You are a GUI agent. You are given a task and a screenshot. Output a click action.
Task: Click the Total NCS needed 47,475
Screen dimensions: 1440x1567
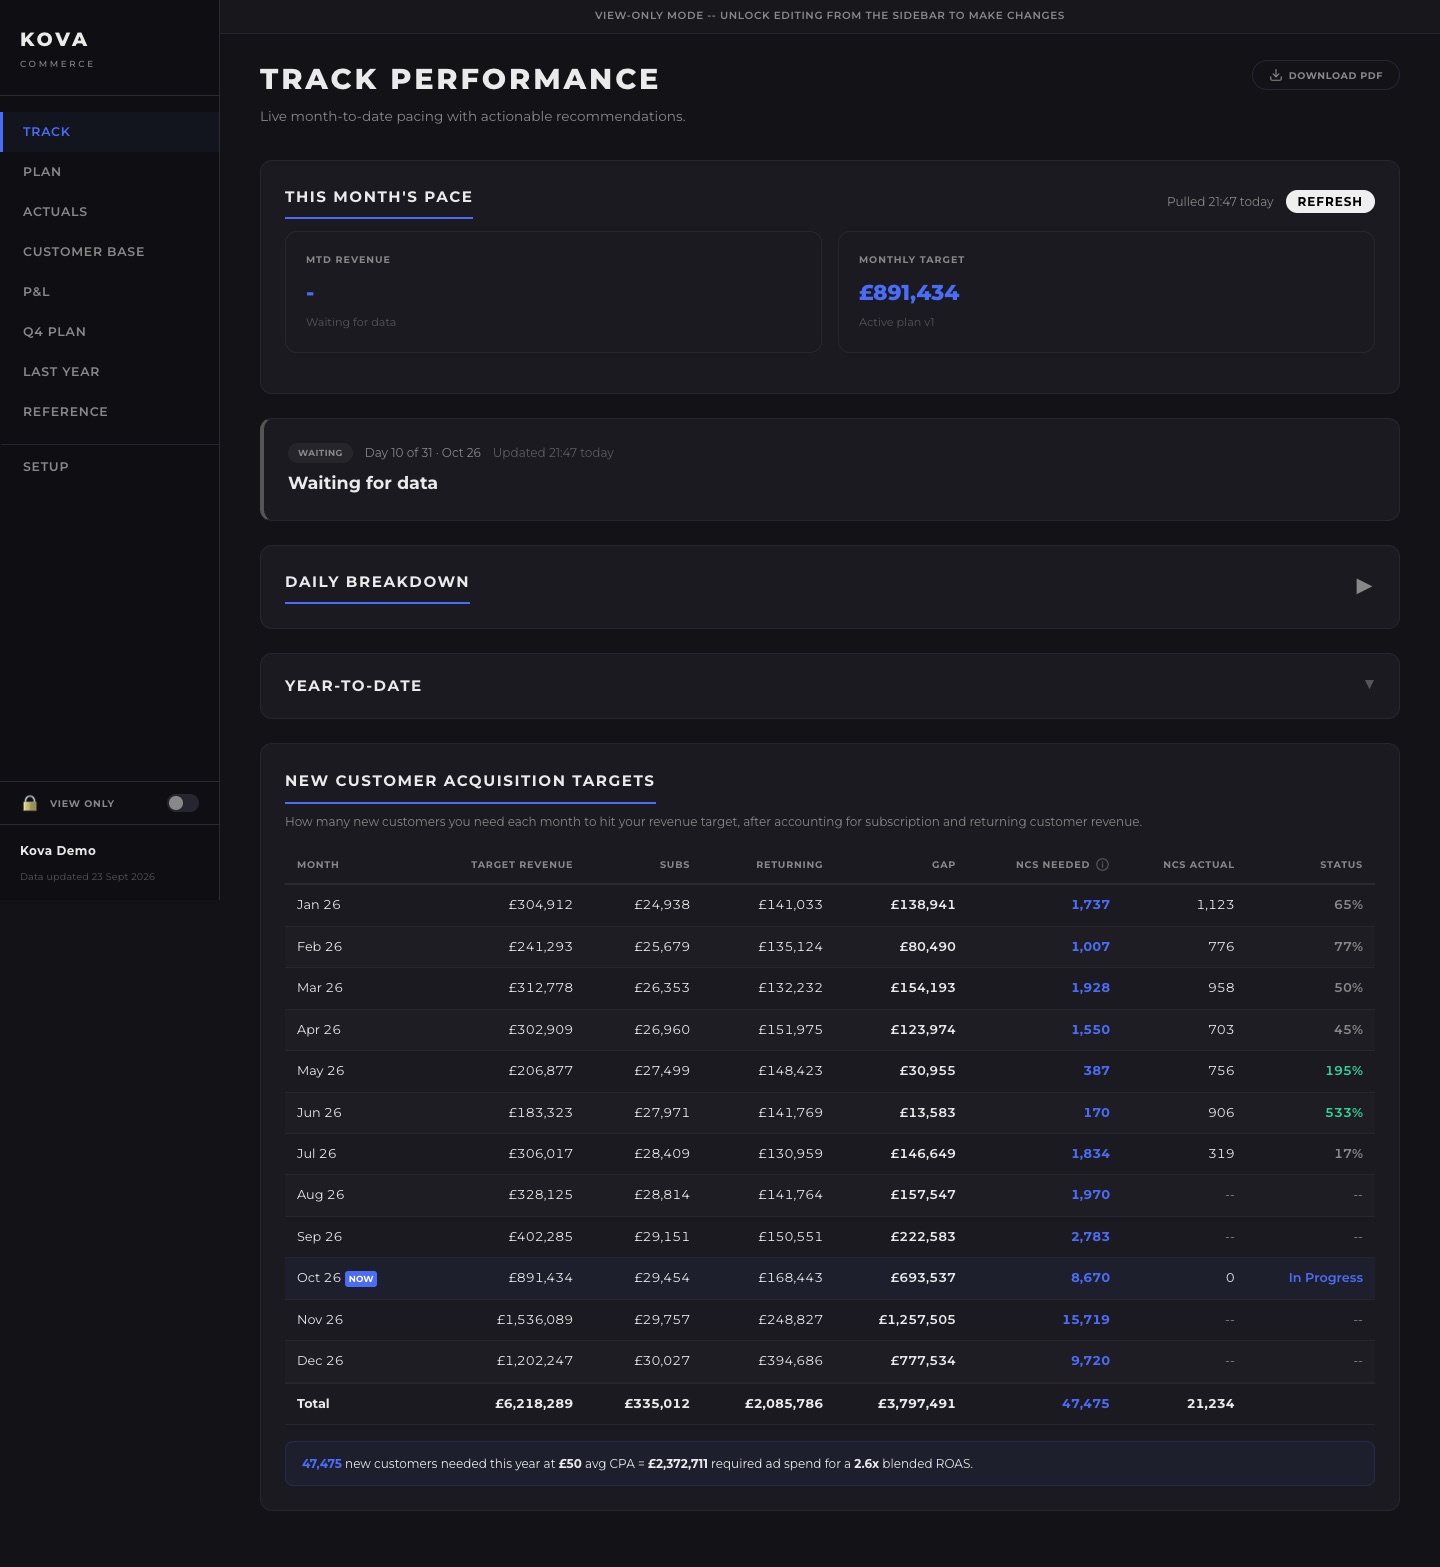tap(1086, 1404)
